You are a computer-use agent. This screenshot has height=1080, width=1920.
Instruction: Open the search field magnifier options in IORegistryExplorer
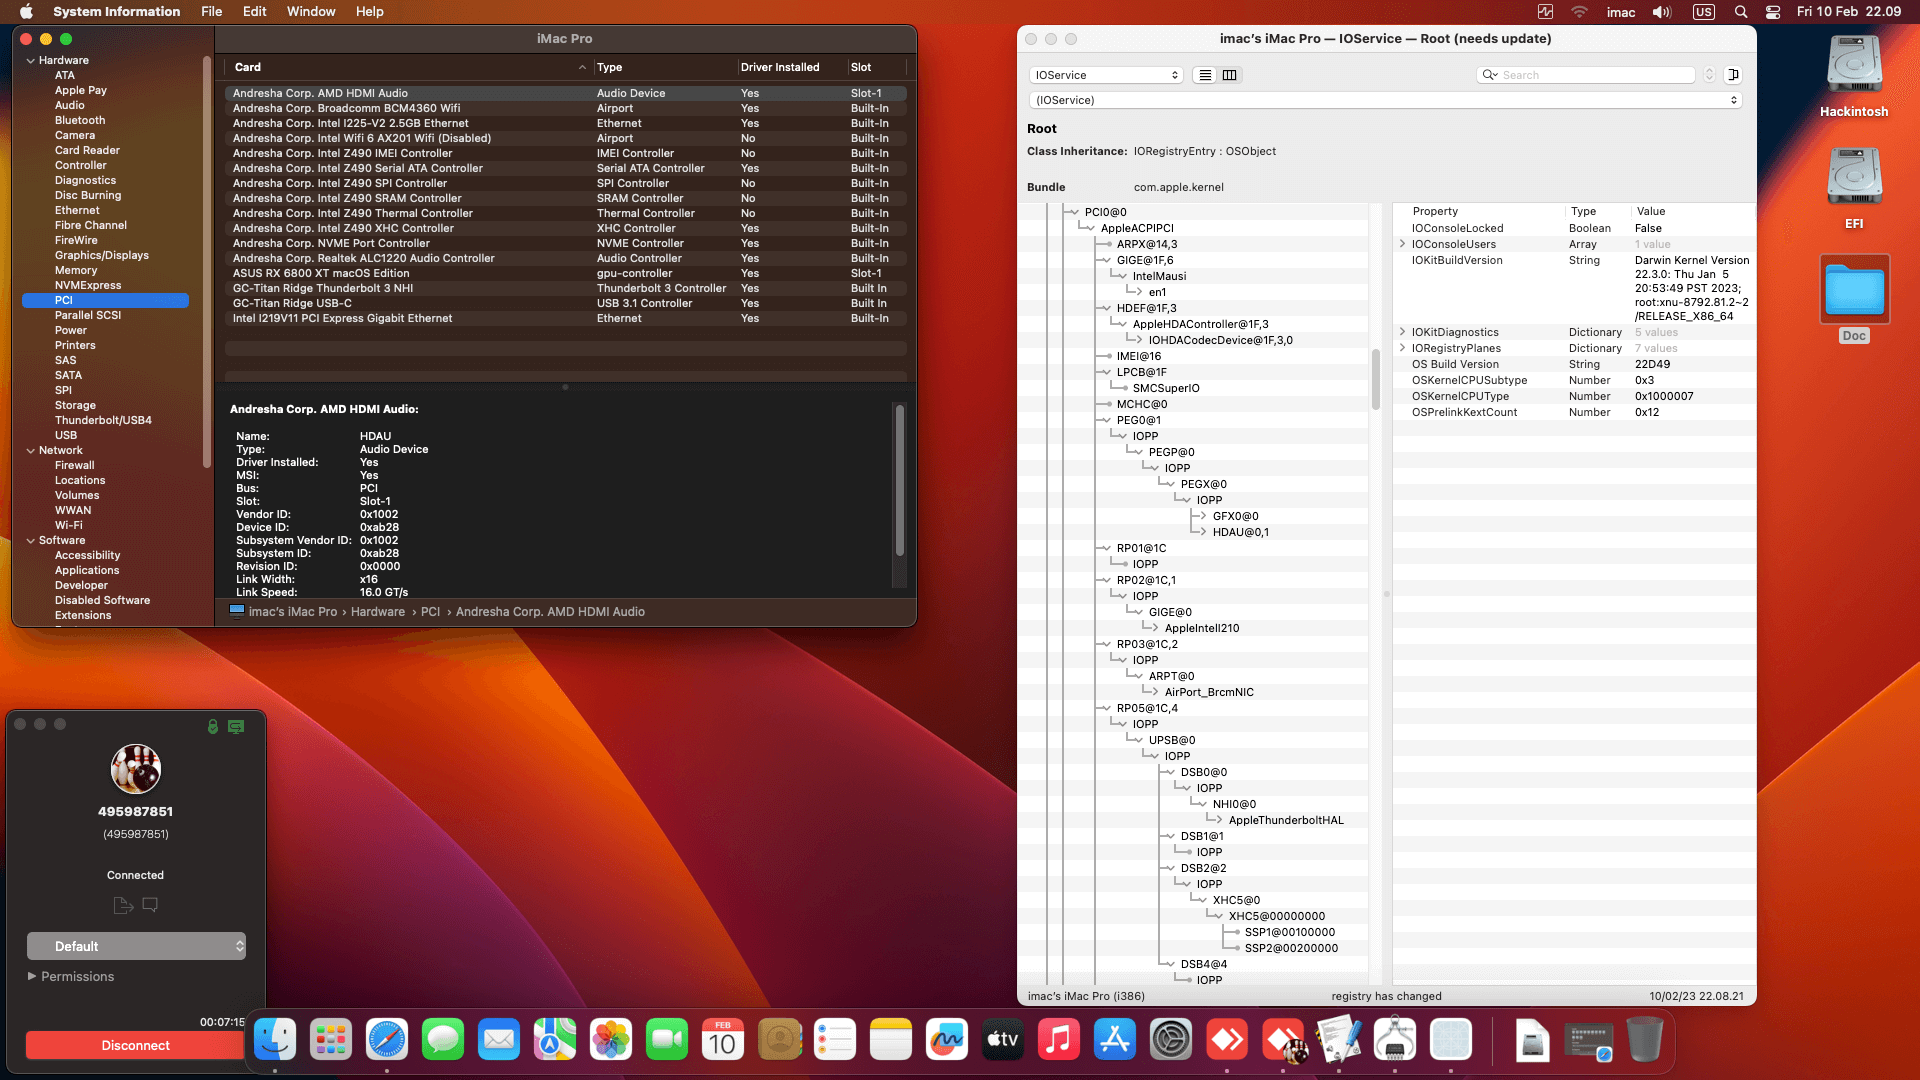coord(1489,74)
